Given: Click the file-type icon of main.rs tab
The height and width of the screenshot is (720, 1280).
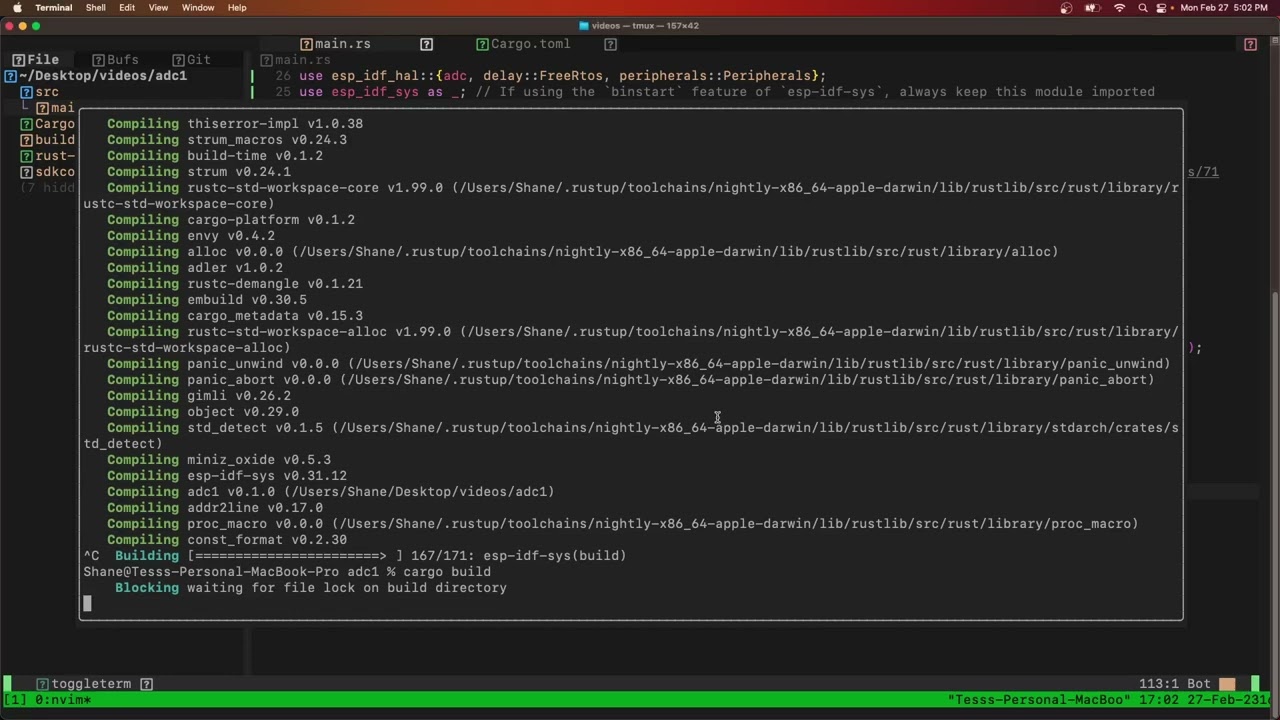Looking at the screenshot, I should tap(306, 44).
